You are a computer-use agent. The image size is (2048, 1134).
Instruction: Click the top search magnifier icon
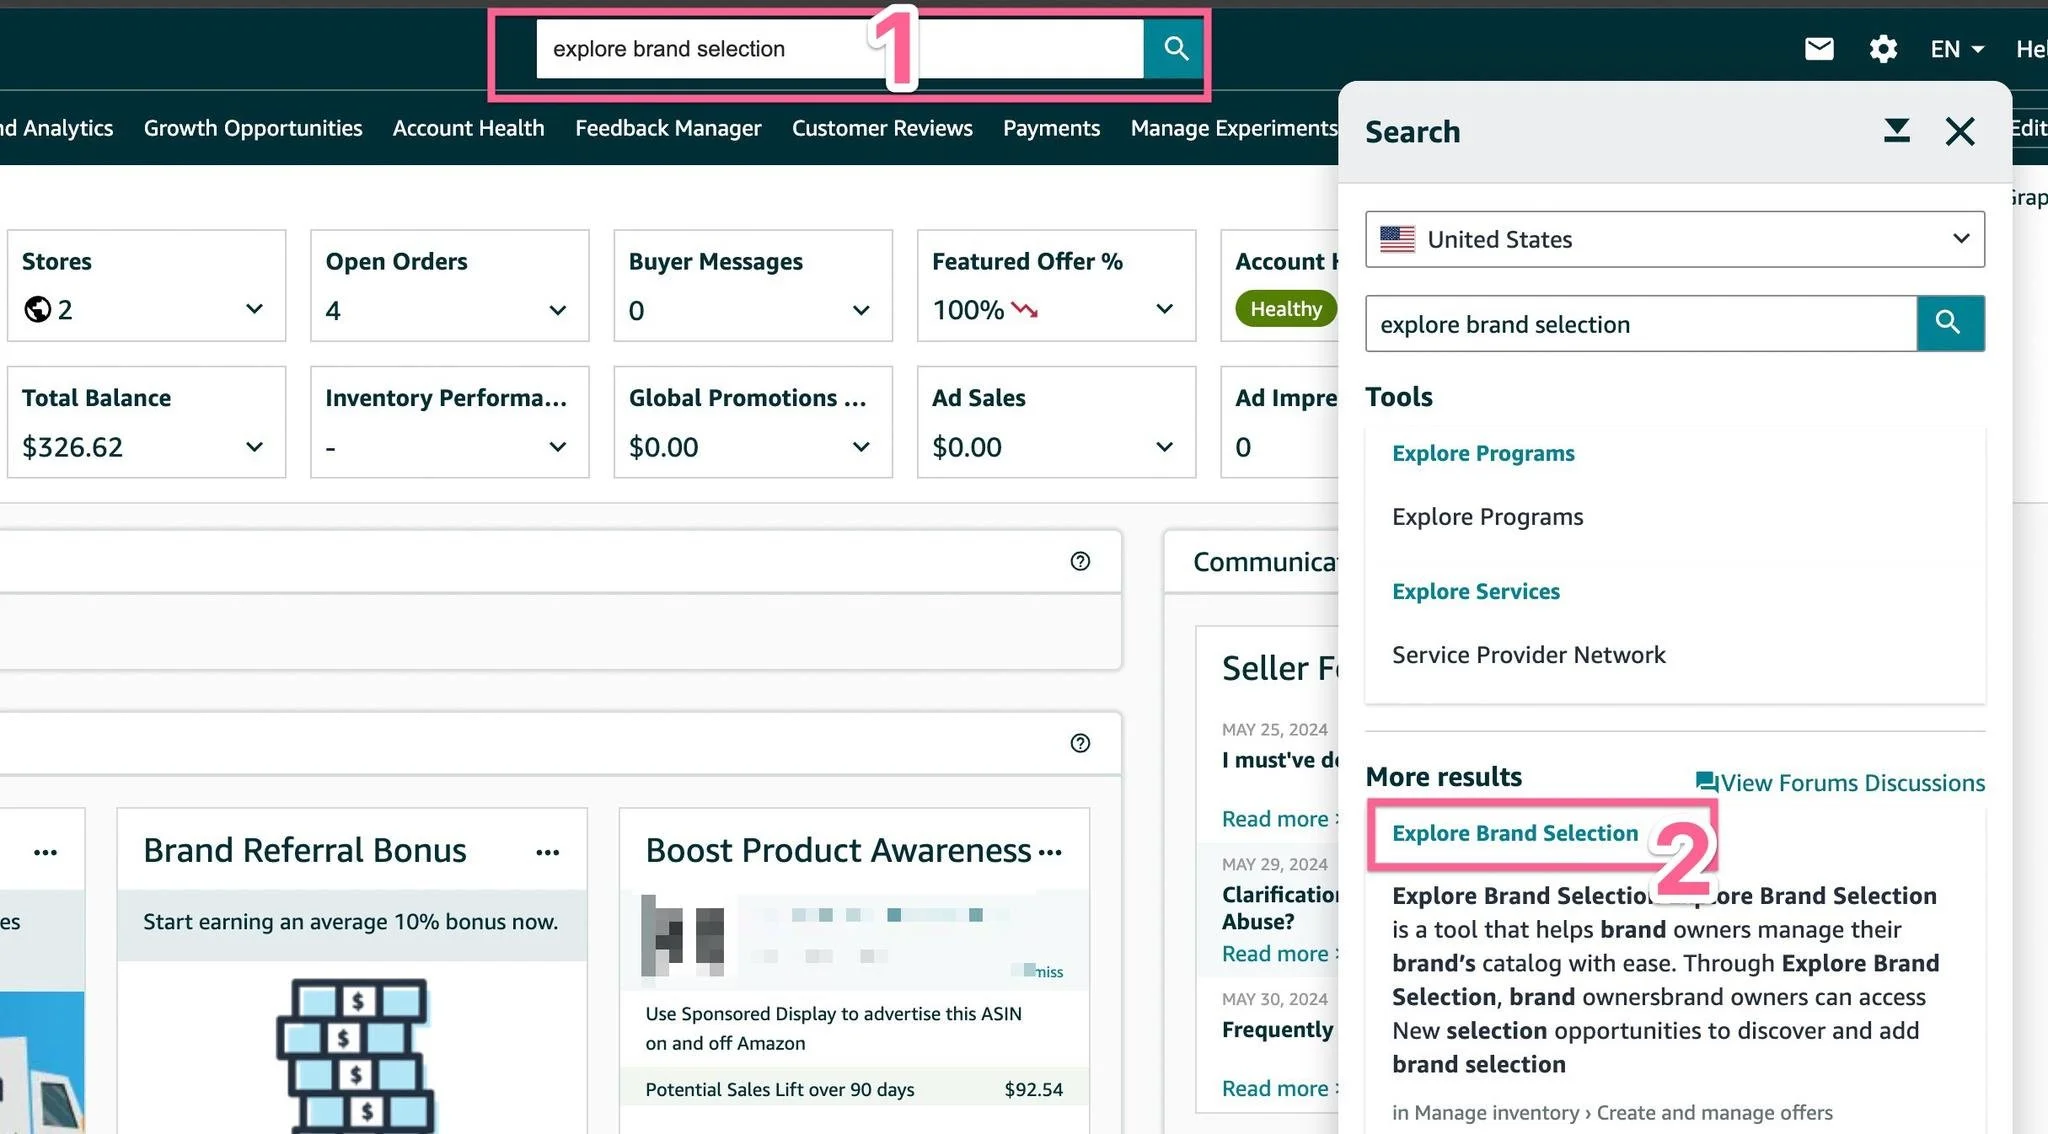(x=1175, y=48)
